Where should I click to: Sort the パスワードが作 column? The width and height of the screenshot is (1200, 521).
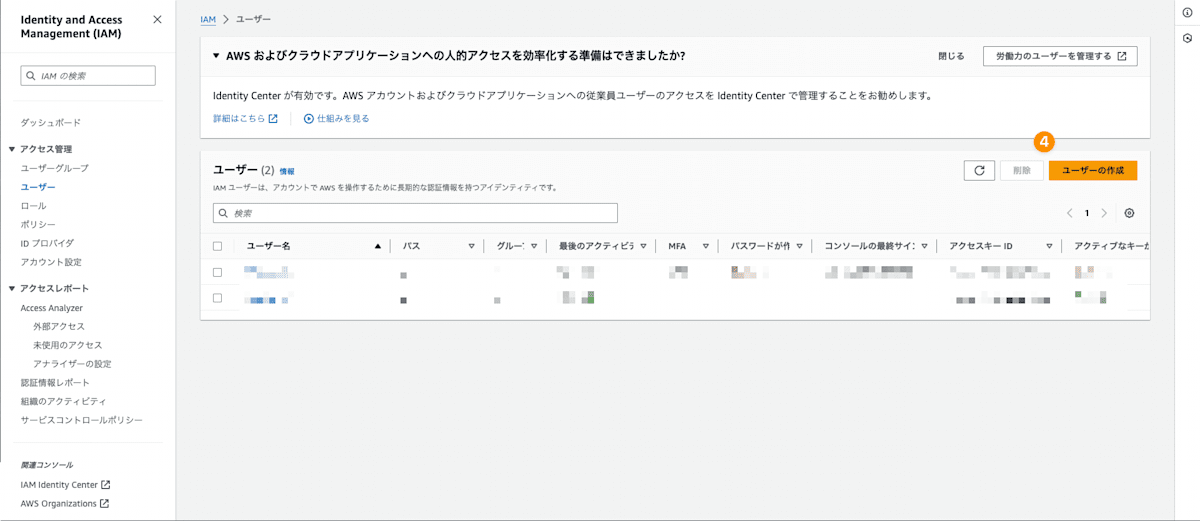[801, 246]
